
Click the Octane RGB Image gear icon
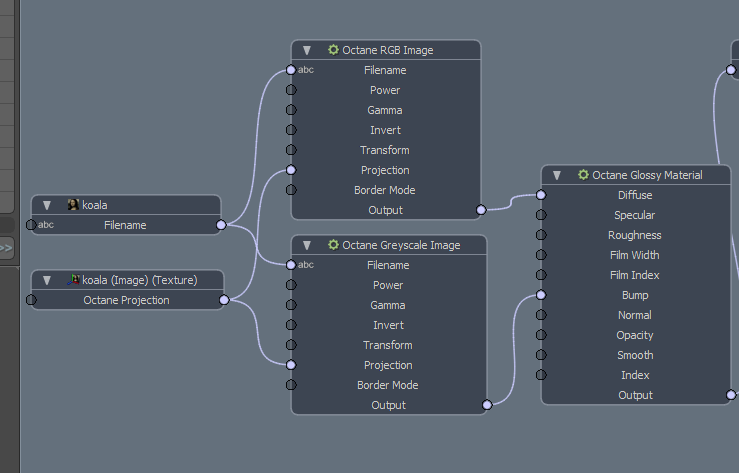(x=333, y=49)
